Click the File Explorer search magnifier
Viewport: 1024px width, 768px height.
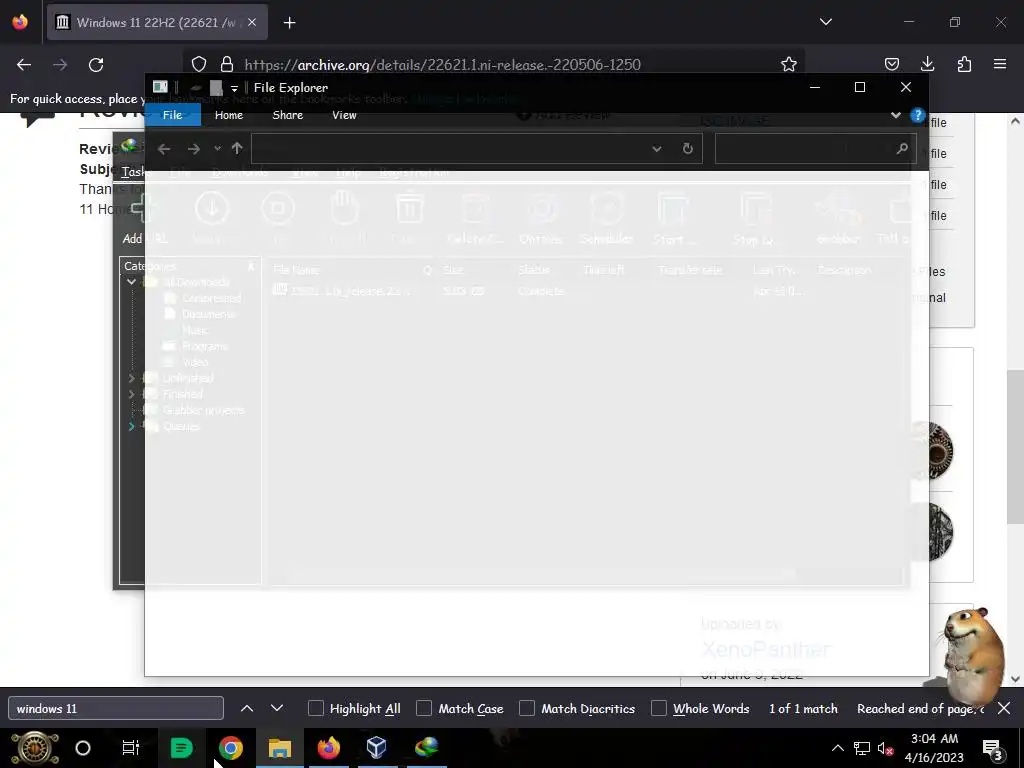pyautogui.click(x=902, y=148)
